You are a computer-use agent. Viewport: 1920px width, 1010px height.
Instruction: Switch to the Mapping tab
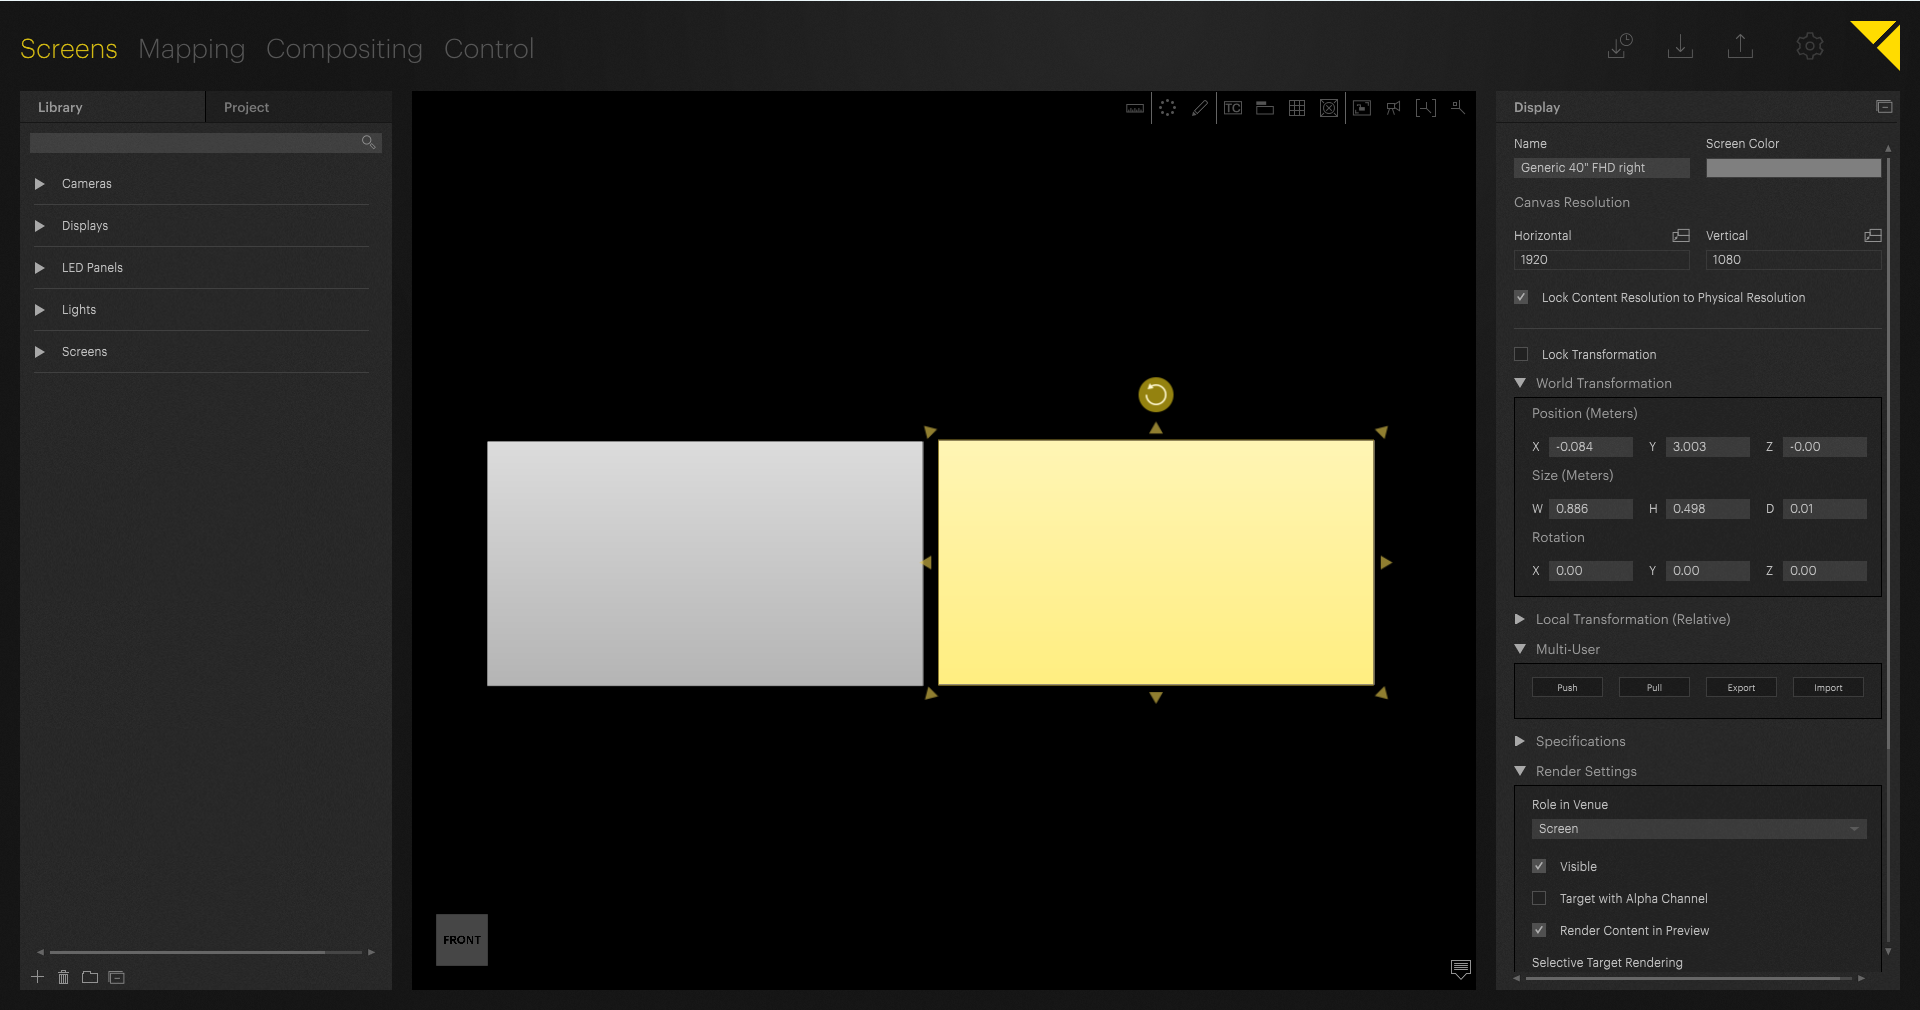point(191,49)
